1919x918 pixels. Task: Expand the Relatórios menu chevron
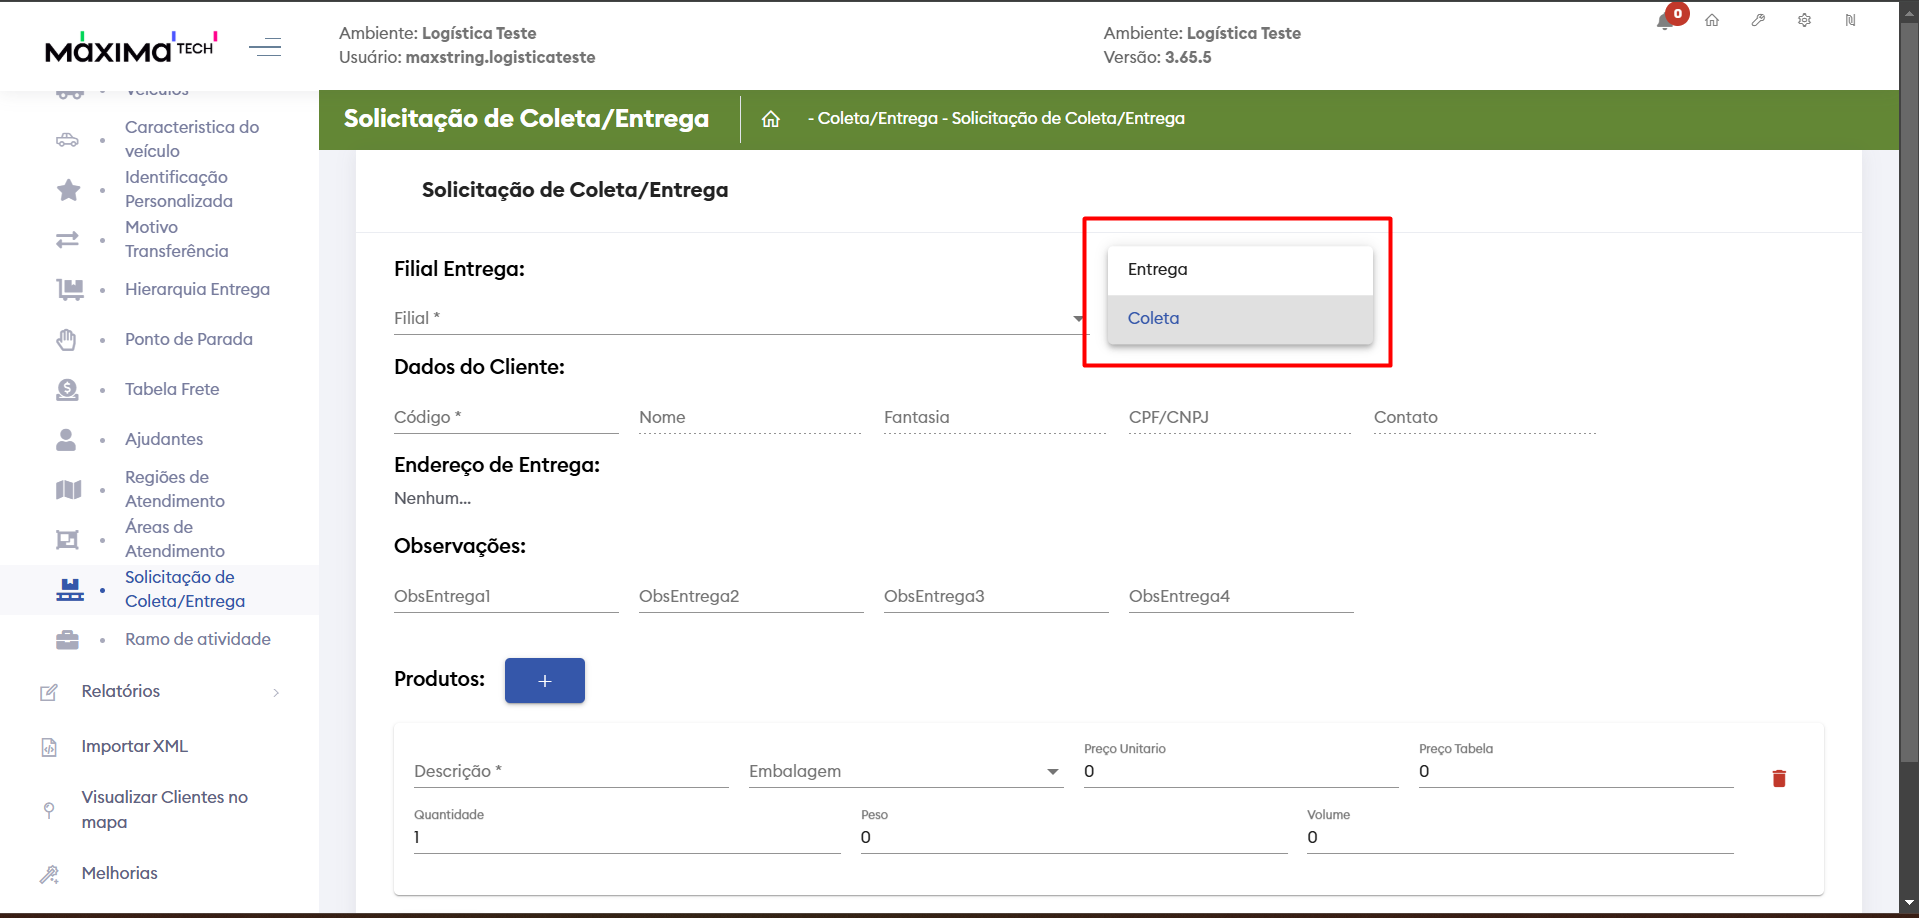276,692
